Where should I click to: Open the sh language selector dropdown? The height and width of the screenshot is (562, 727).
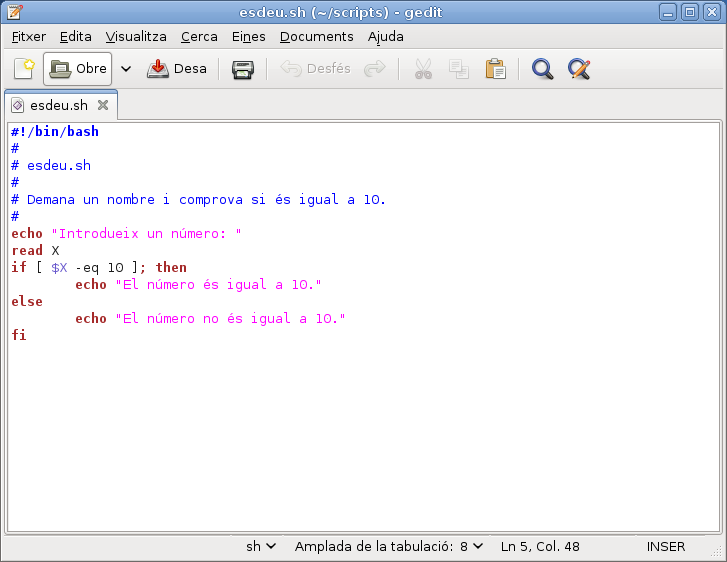[x=261, y=546]
